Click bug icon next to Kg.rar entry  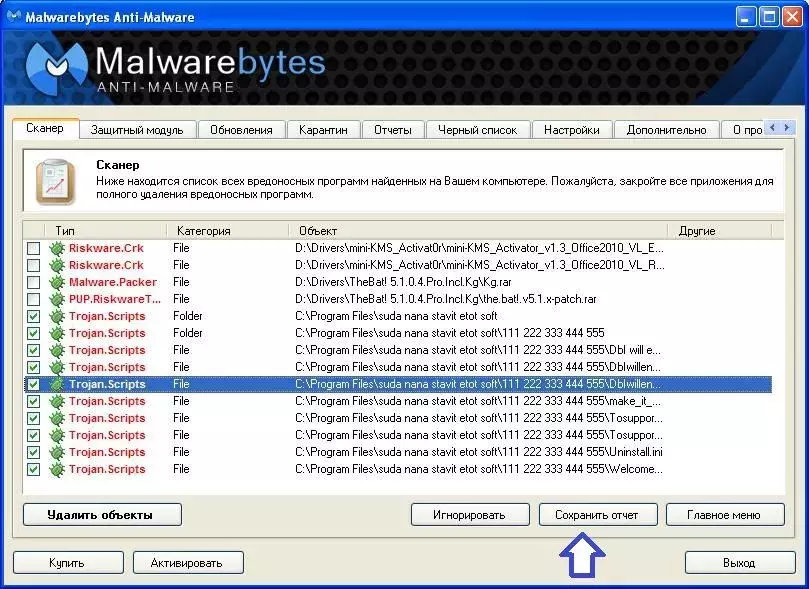click(57, 282)
